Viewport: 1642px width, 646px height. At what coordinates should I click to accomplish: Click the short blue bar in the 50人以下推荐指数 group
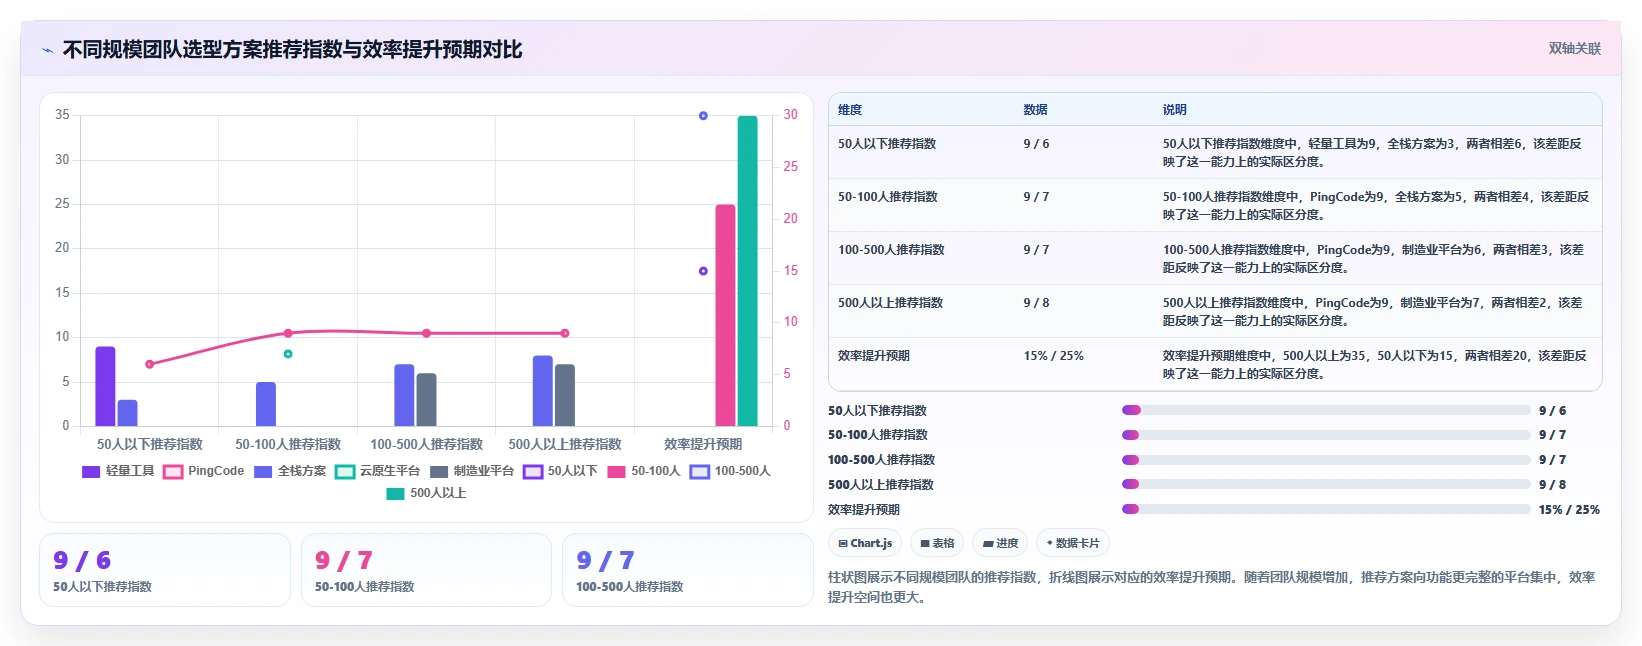128,413
